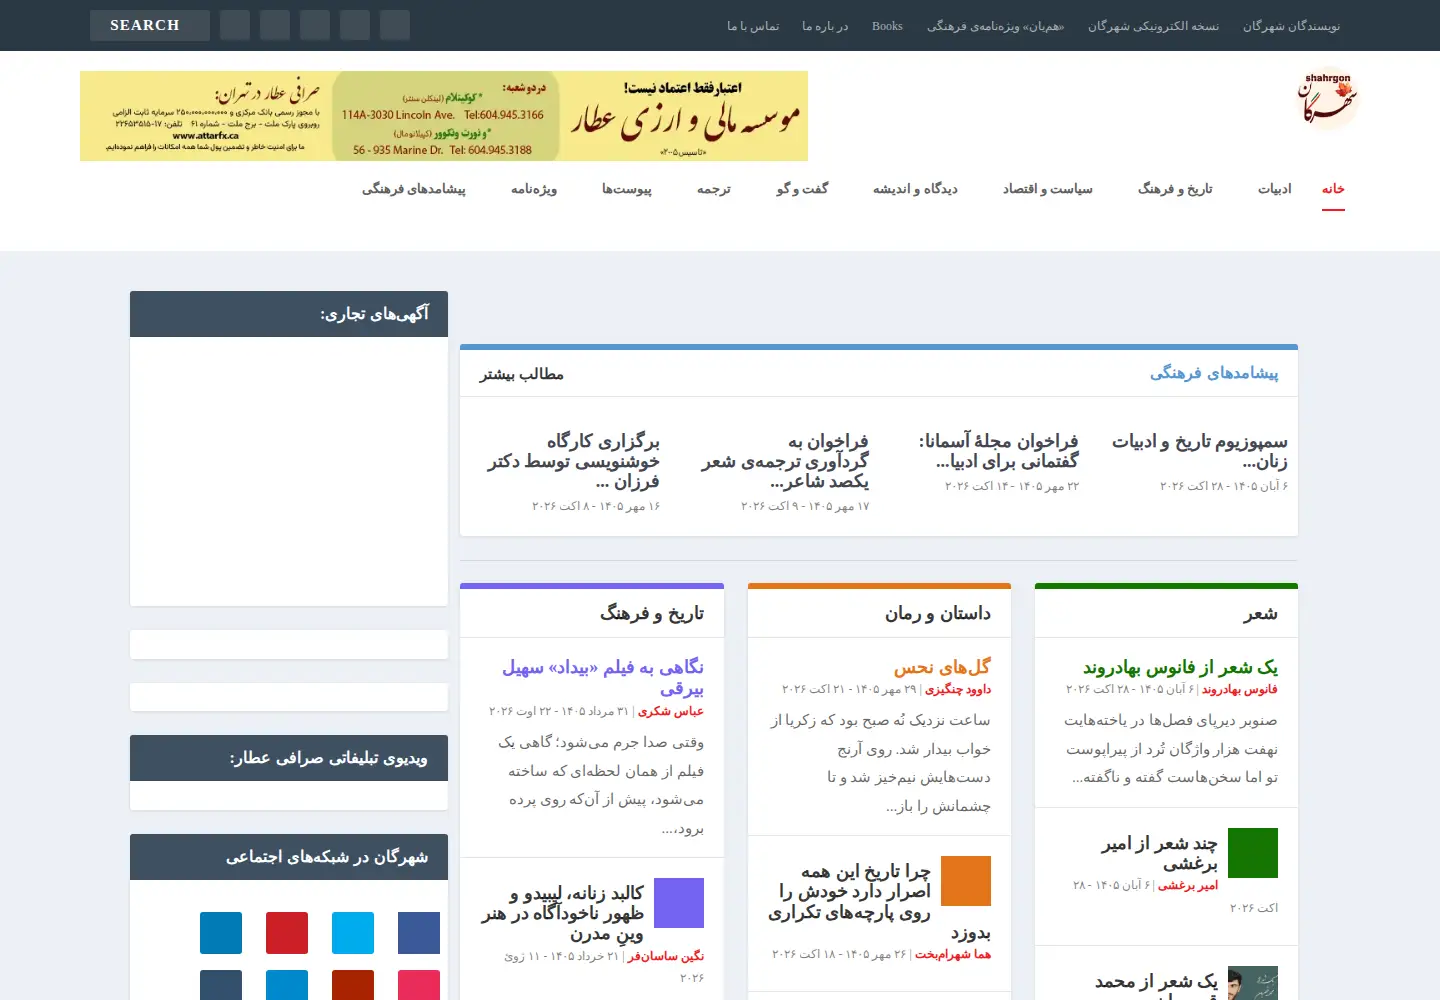
Task: Open یک شعر از فانوس بهادروند article title
Action: click(1180, 667)
